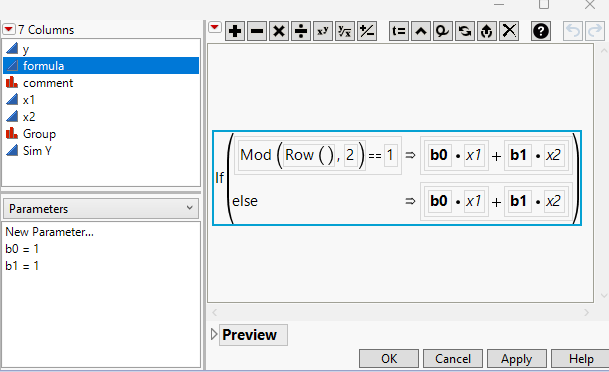609x372 pixels.
Task: Click the insert caret (up arrow) button
Action: 421,31
